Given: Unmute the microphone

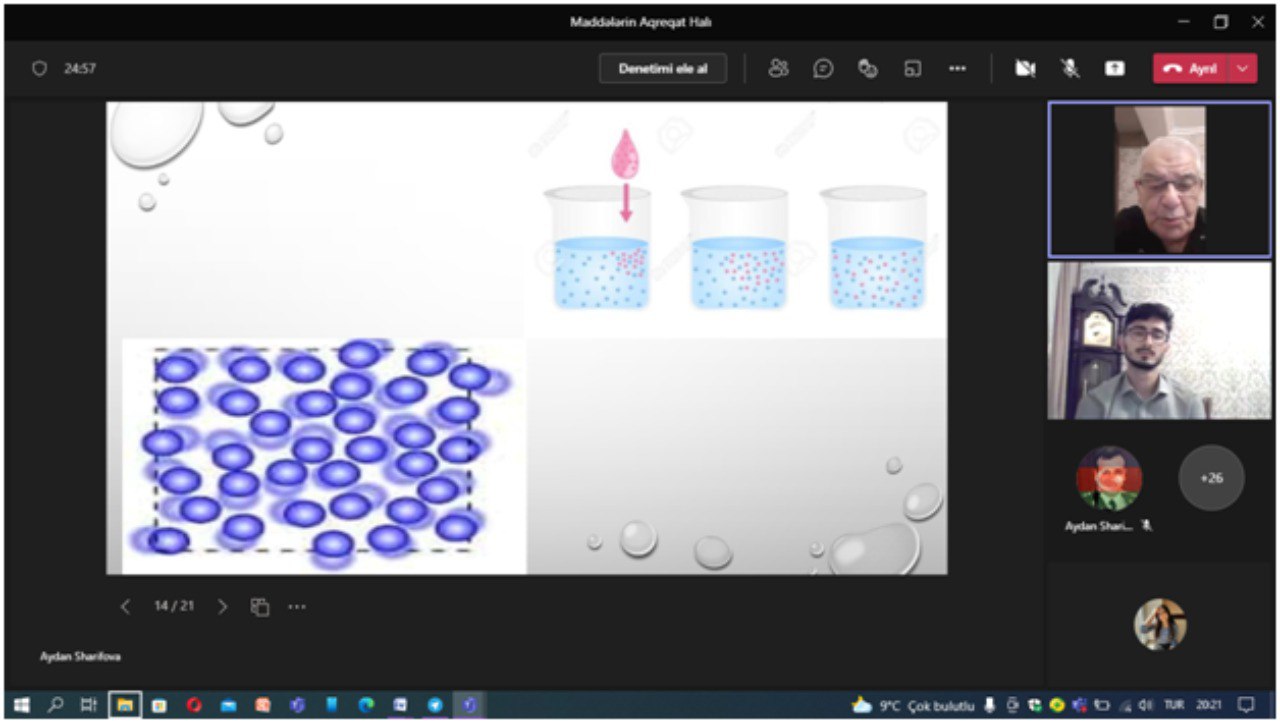Looking at the screenshot, I should (1070, 68).
